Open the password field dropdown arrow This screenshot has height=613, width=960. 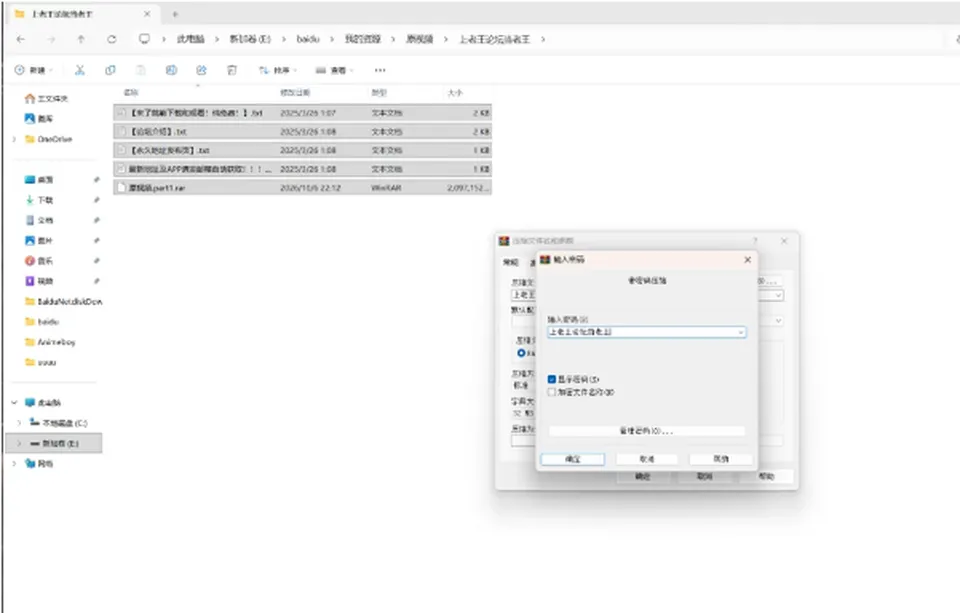click(741, 333)
